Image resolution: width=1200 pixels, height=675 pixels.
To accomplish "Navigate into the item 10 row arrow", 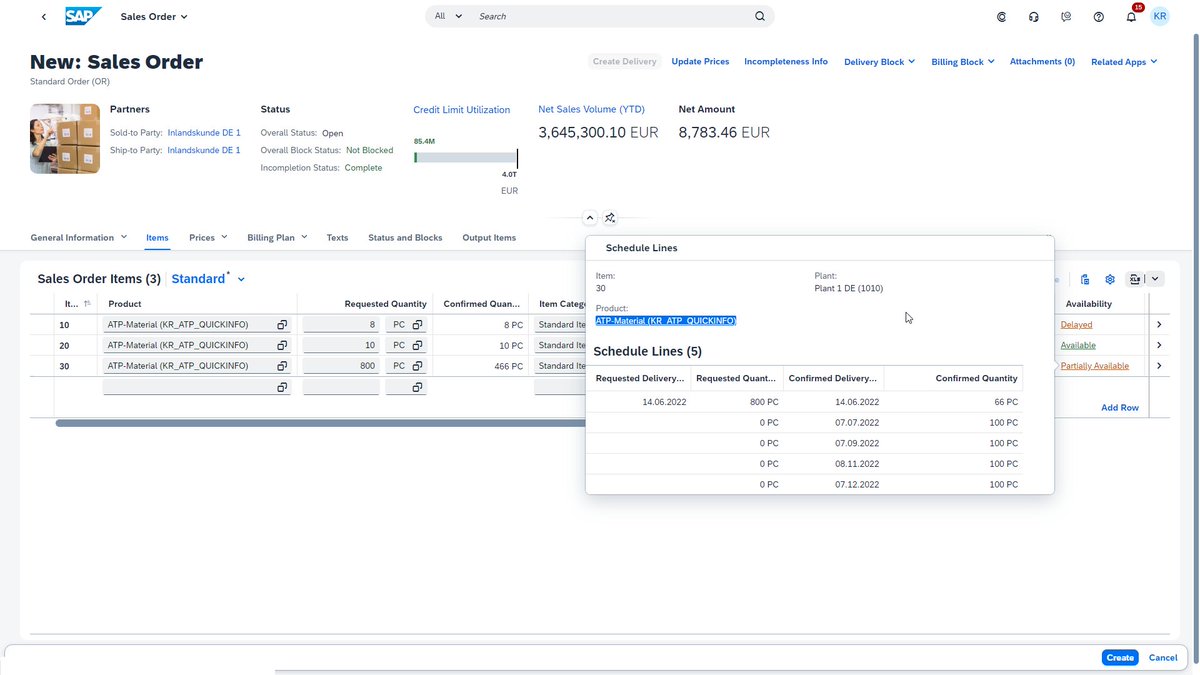I will [1159, 325].
